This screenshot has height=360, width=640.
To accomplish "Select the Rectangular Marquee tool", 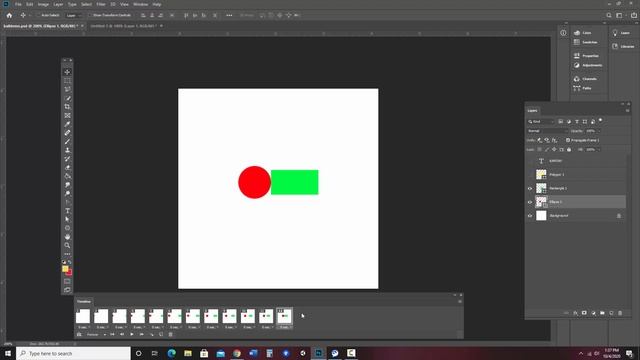I will click(67, 81).
